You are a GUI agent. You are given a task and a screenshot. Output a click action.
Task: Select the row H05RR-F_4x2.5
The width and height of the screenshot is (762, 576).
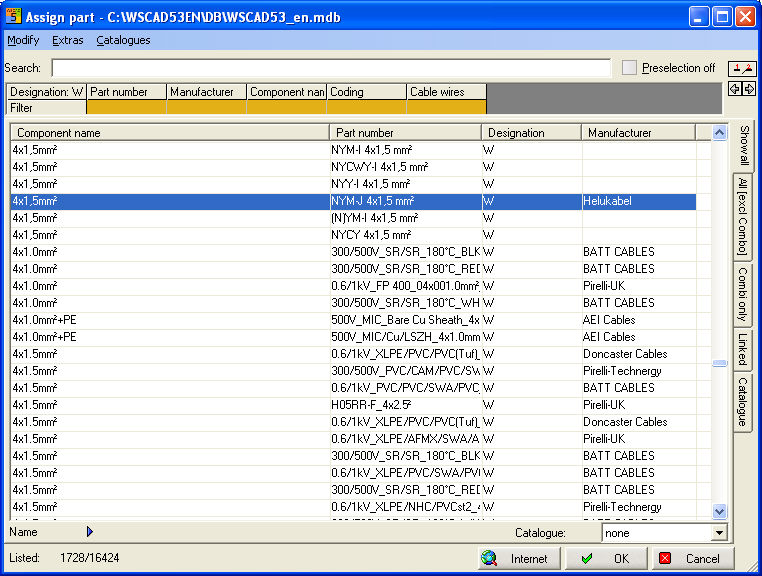tap(353, 405)
